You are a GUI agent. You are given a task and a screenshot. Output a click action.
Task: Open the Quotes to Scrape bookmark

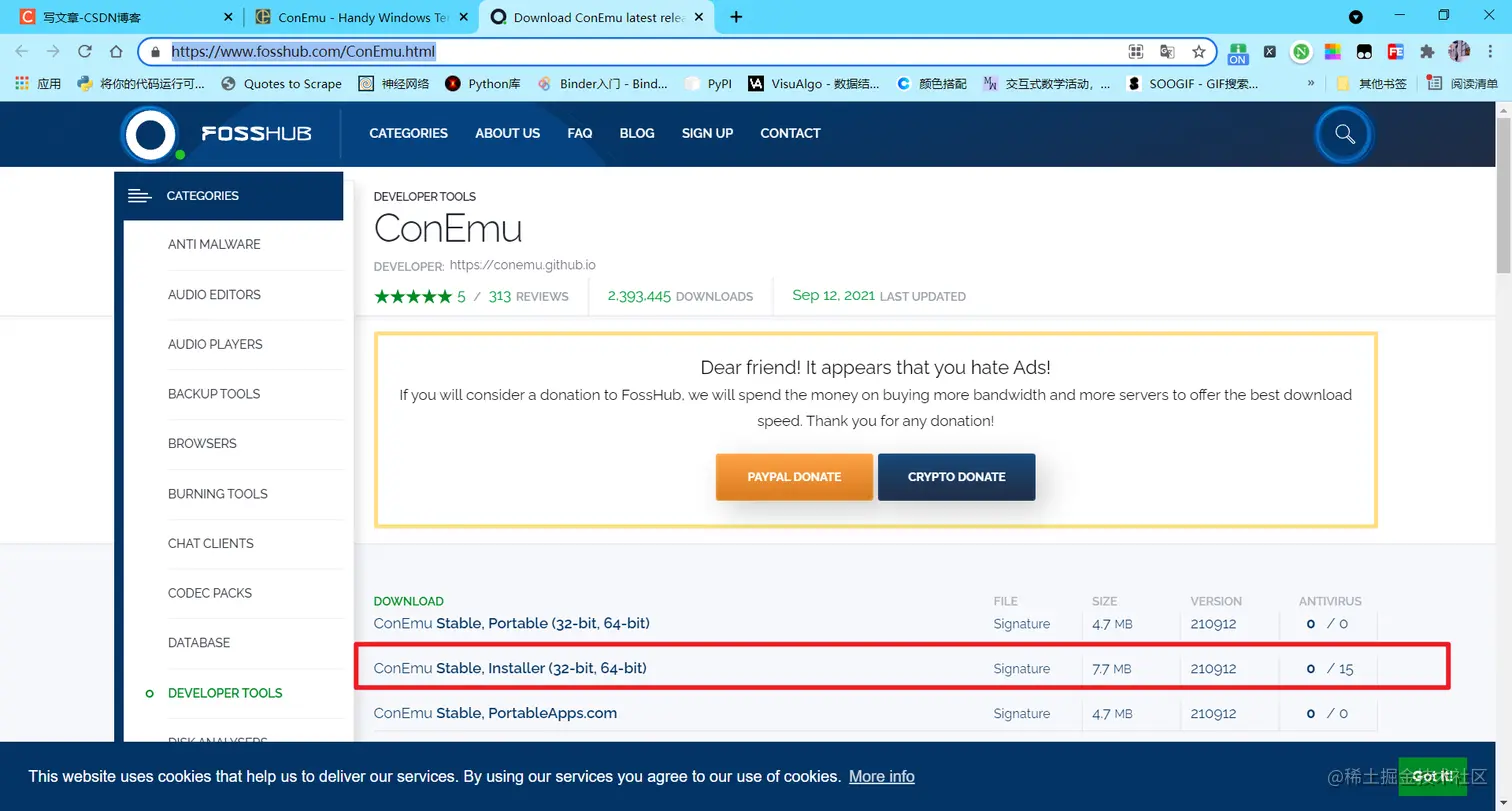(x=282, y=84)
